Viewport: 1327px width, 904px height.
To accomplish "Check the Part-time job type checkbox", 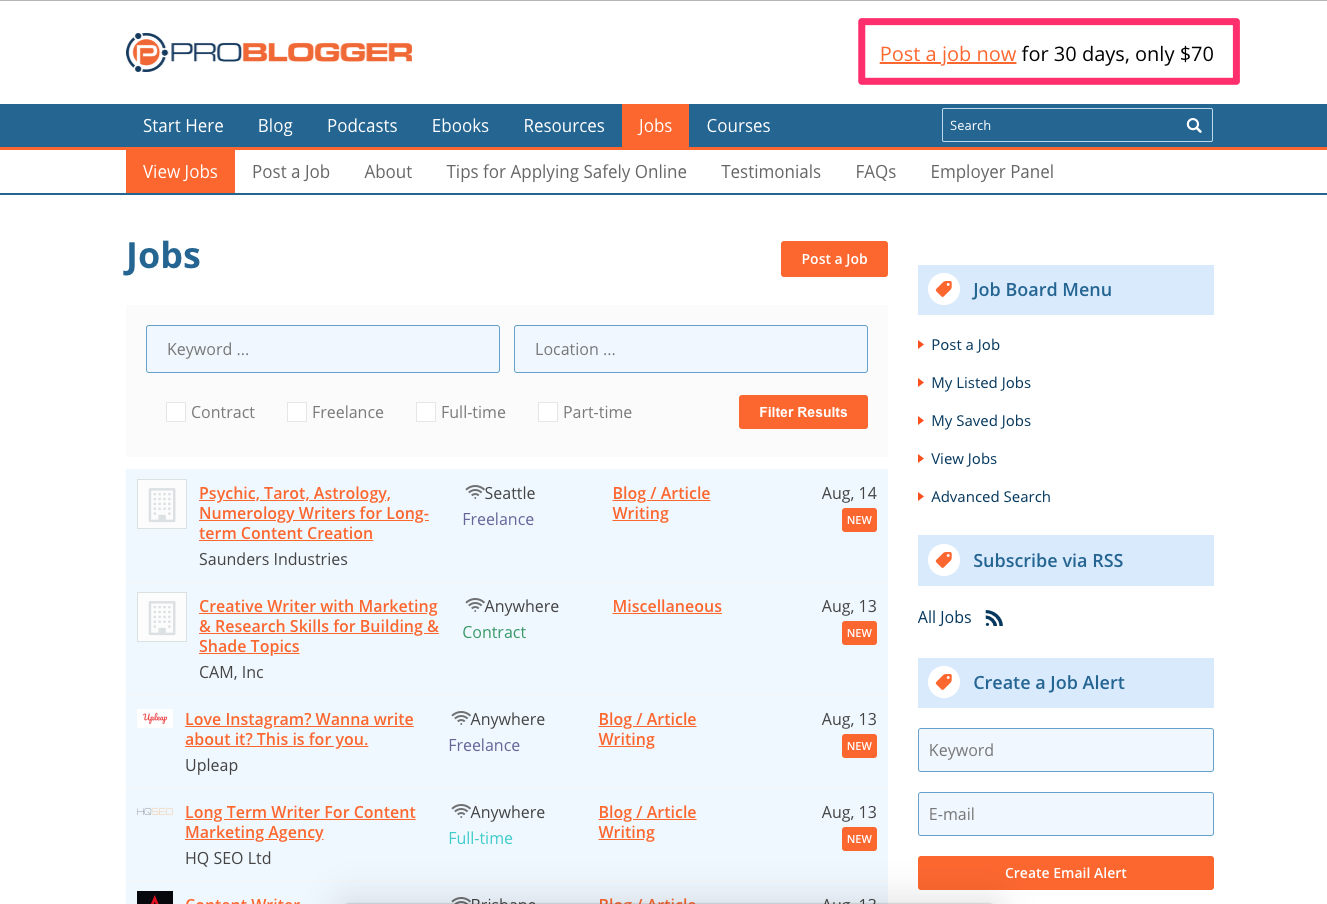I will pyautogui.click(x=548, y=412).
